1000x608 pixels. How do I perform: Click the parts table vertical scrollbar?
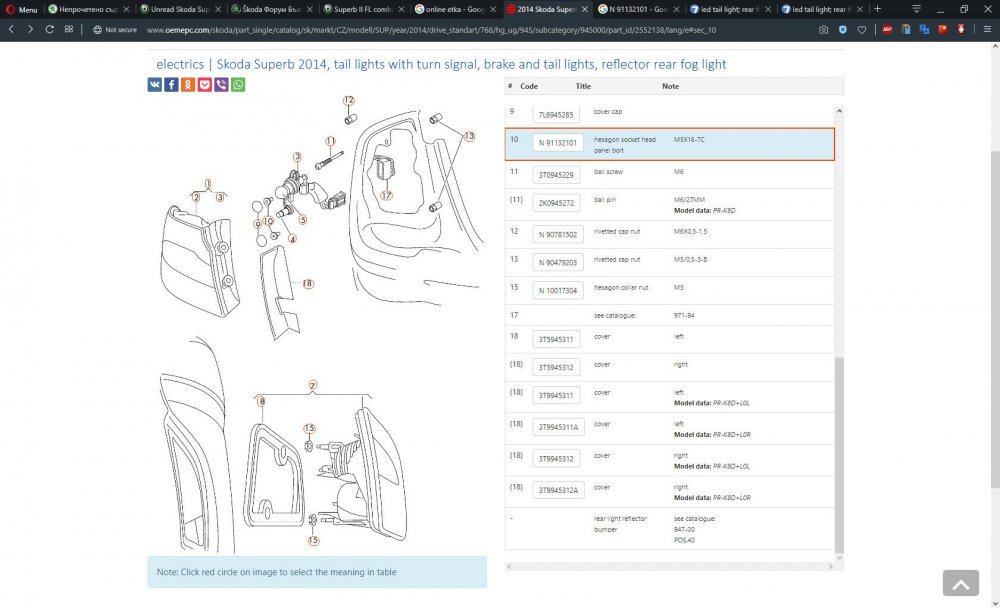[x=839, y=455]
